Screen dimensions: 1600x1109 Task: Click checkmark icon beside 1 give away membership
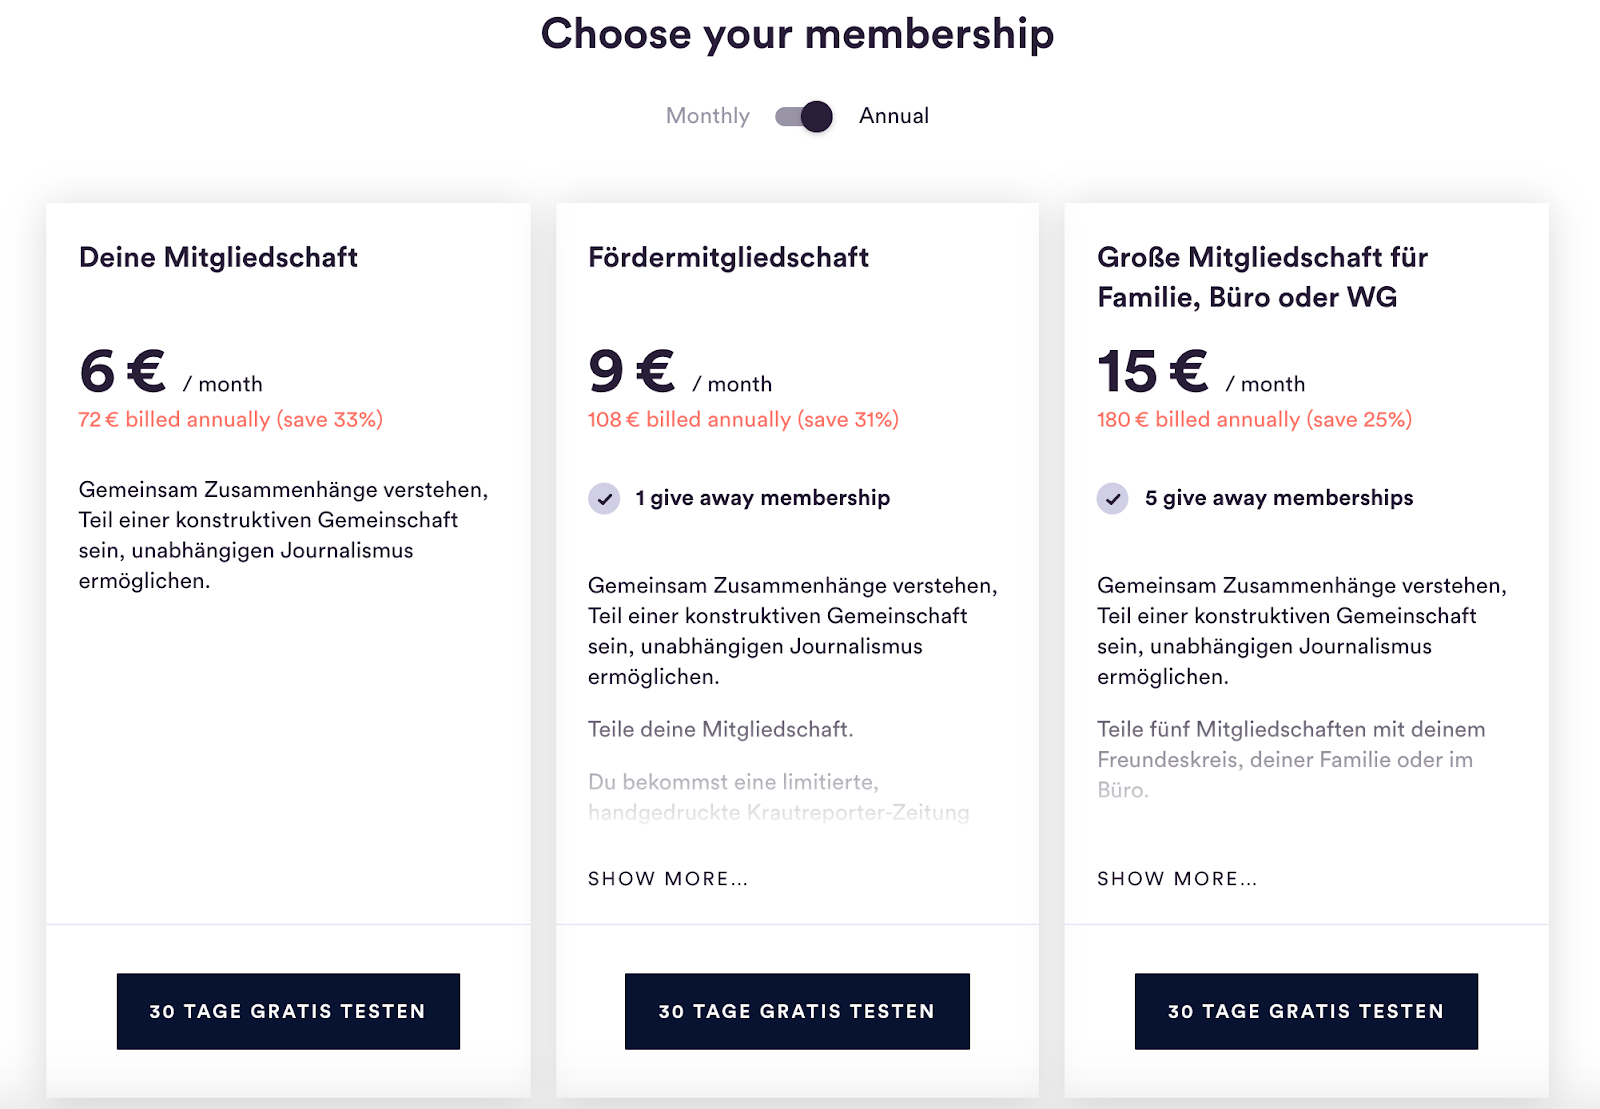604,498
